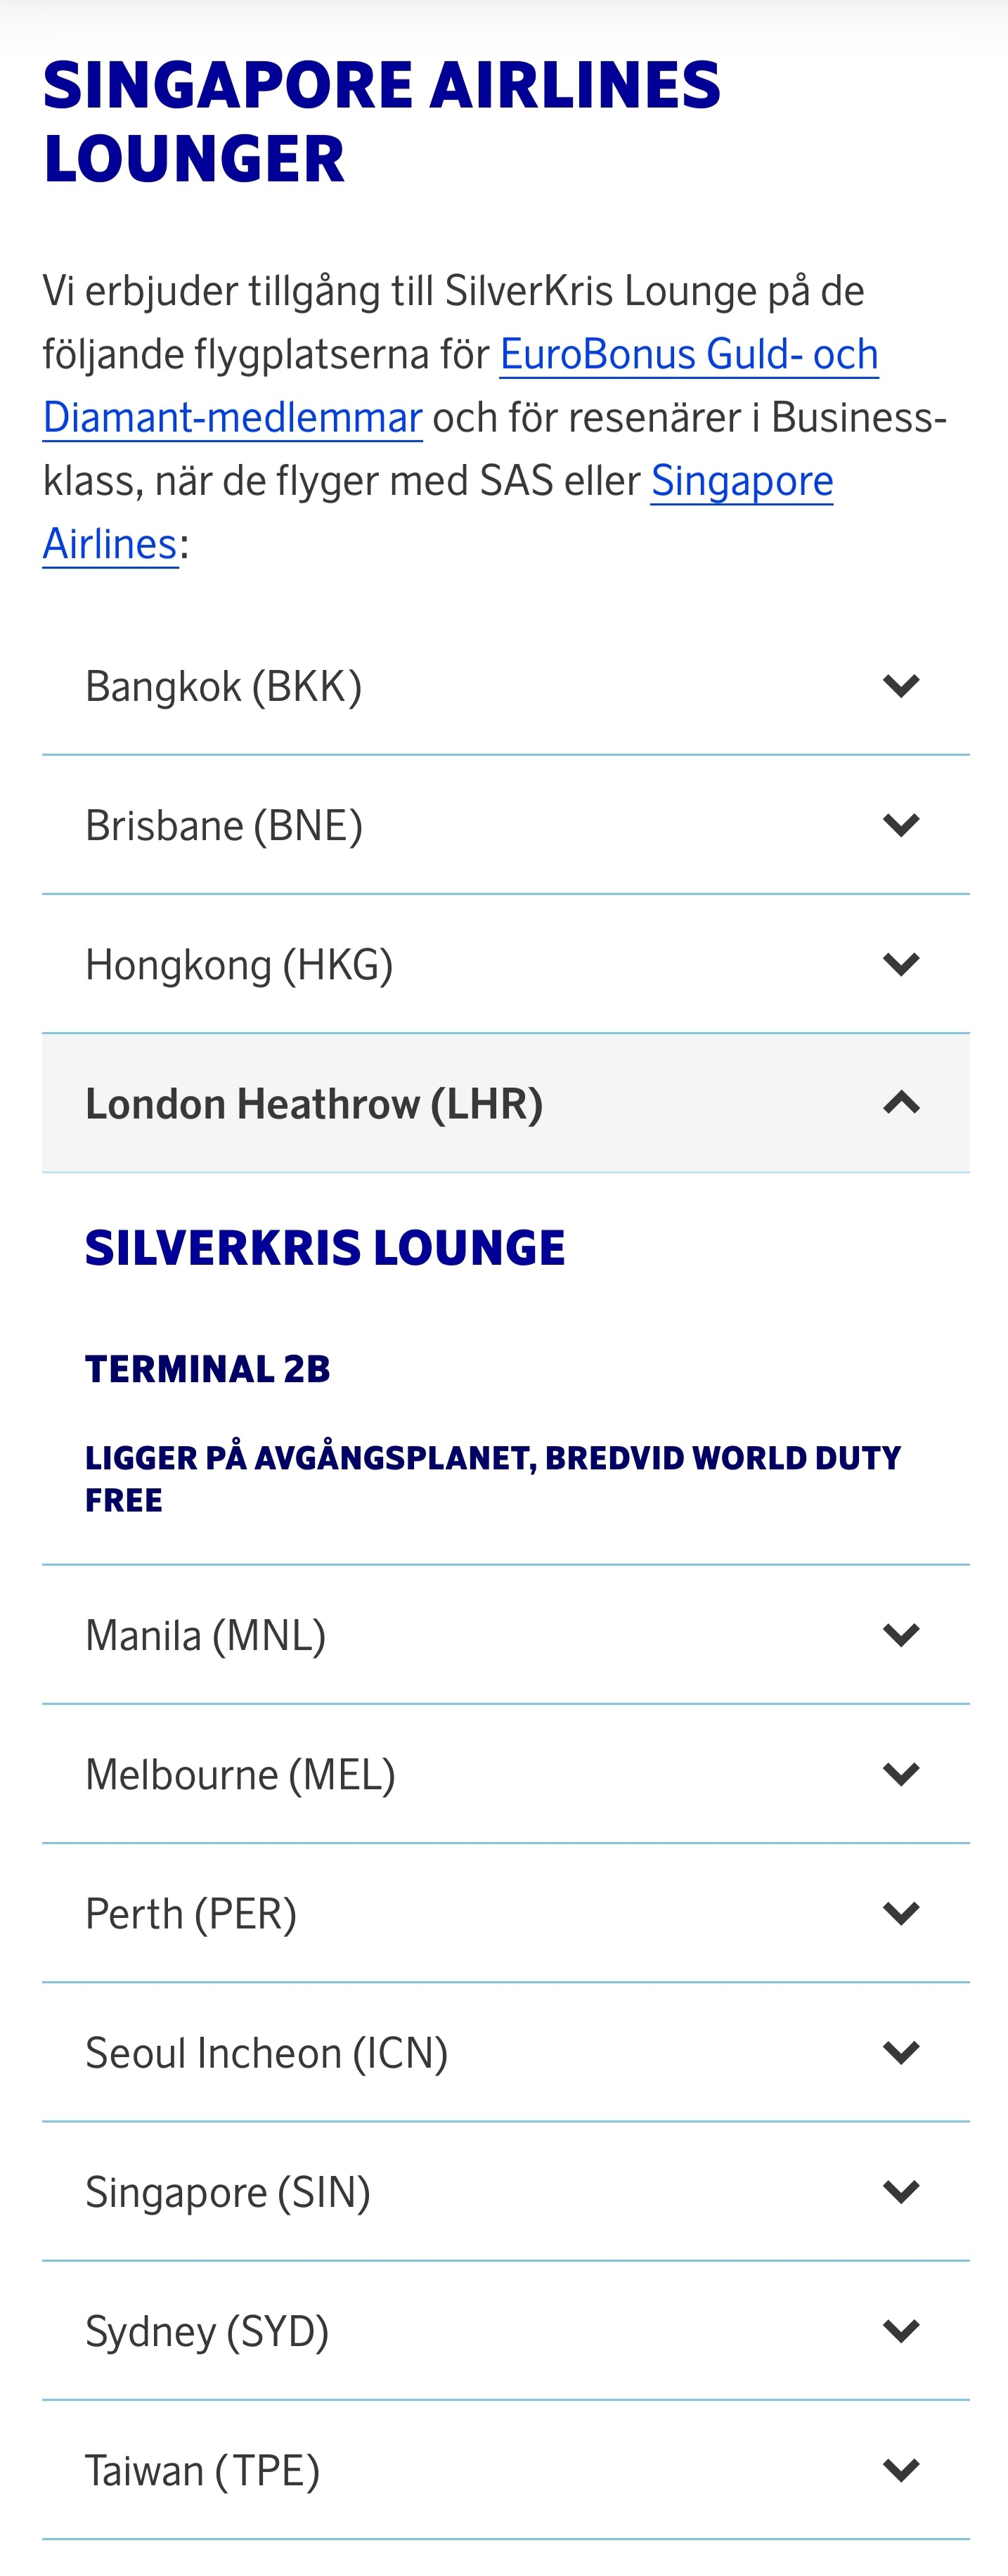This screenshot has height=2576, width=1008.
Task: Tap the Seoul Incheon chevron icon
Action: coord(901,2052)
